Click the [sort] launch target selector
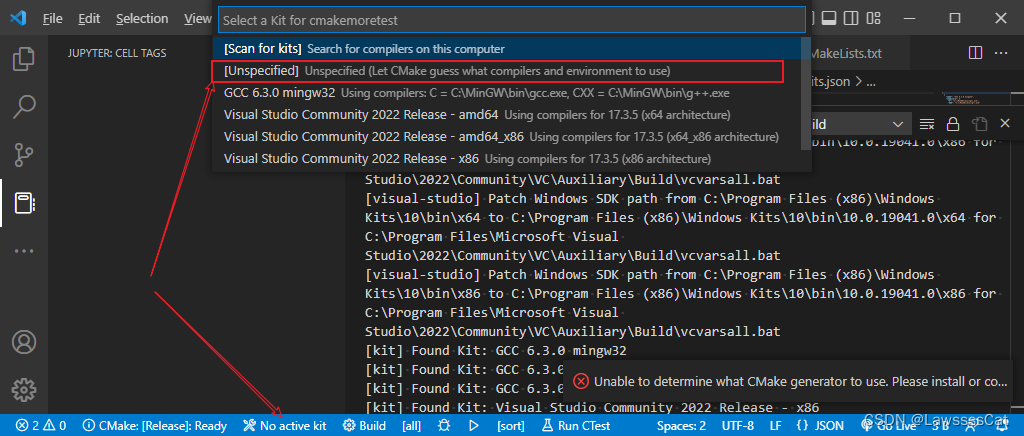Viewport: 1024px width, 436px height. [511, 426]
